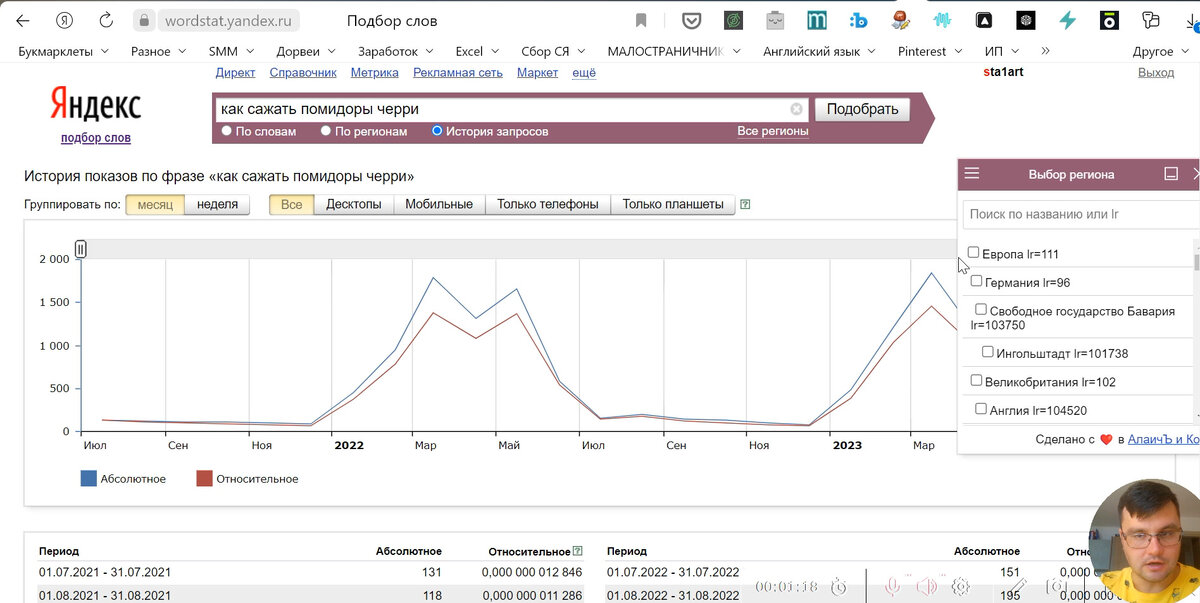Open the teal lightning bolt extension icon
Image resolution: width=1200 pixels, height=603 pixels.
click(1067, 20)
